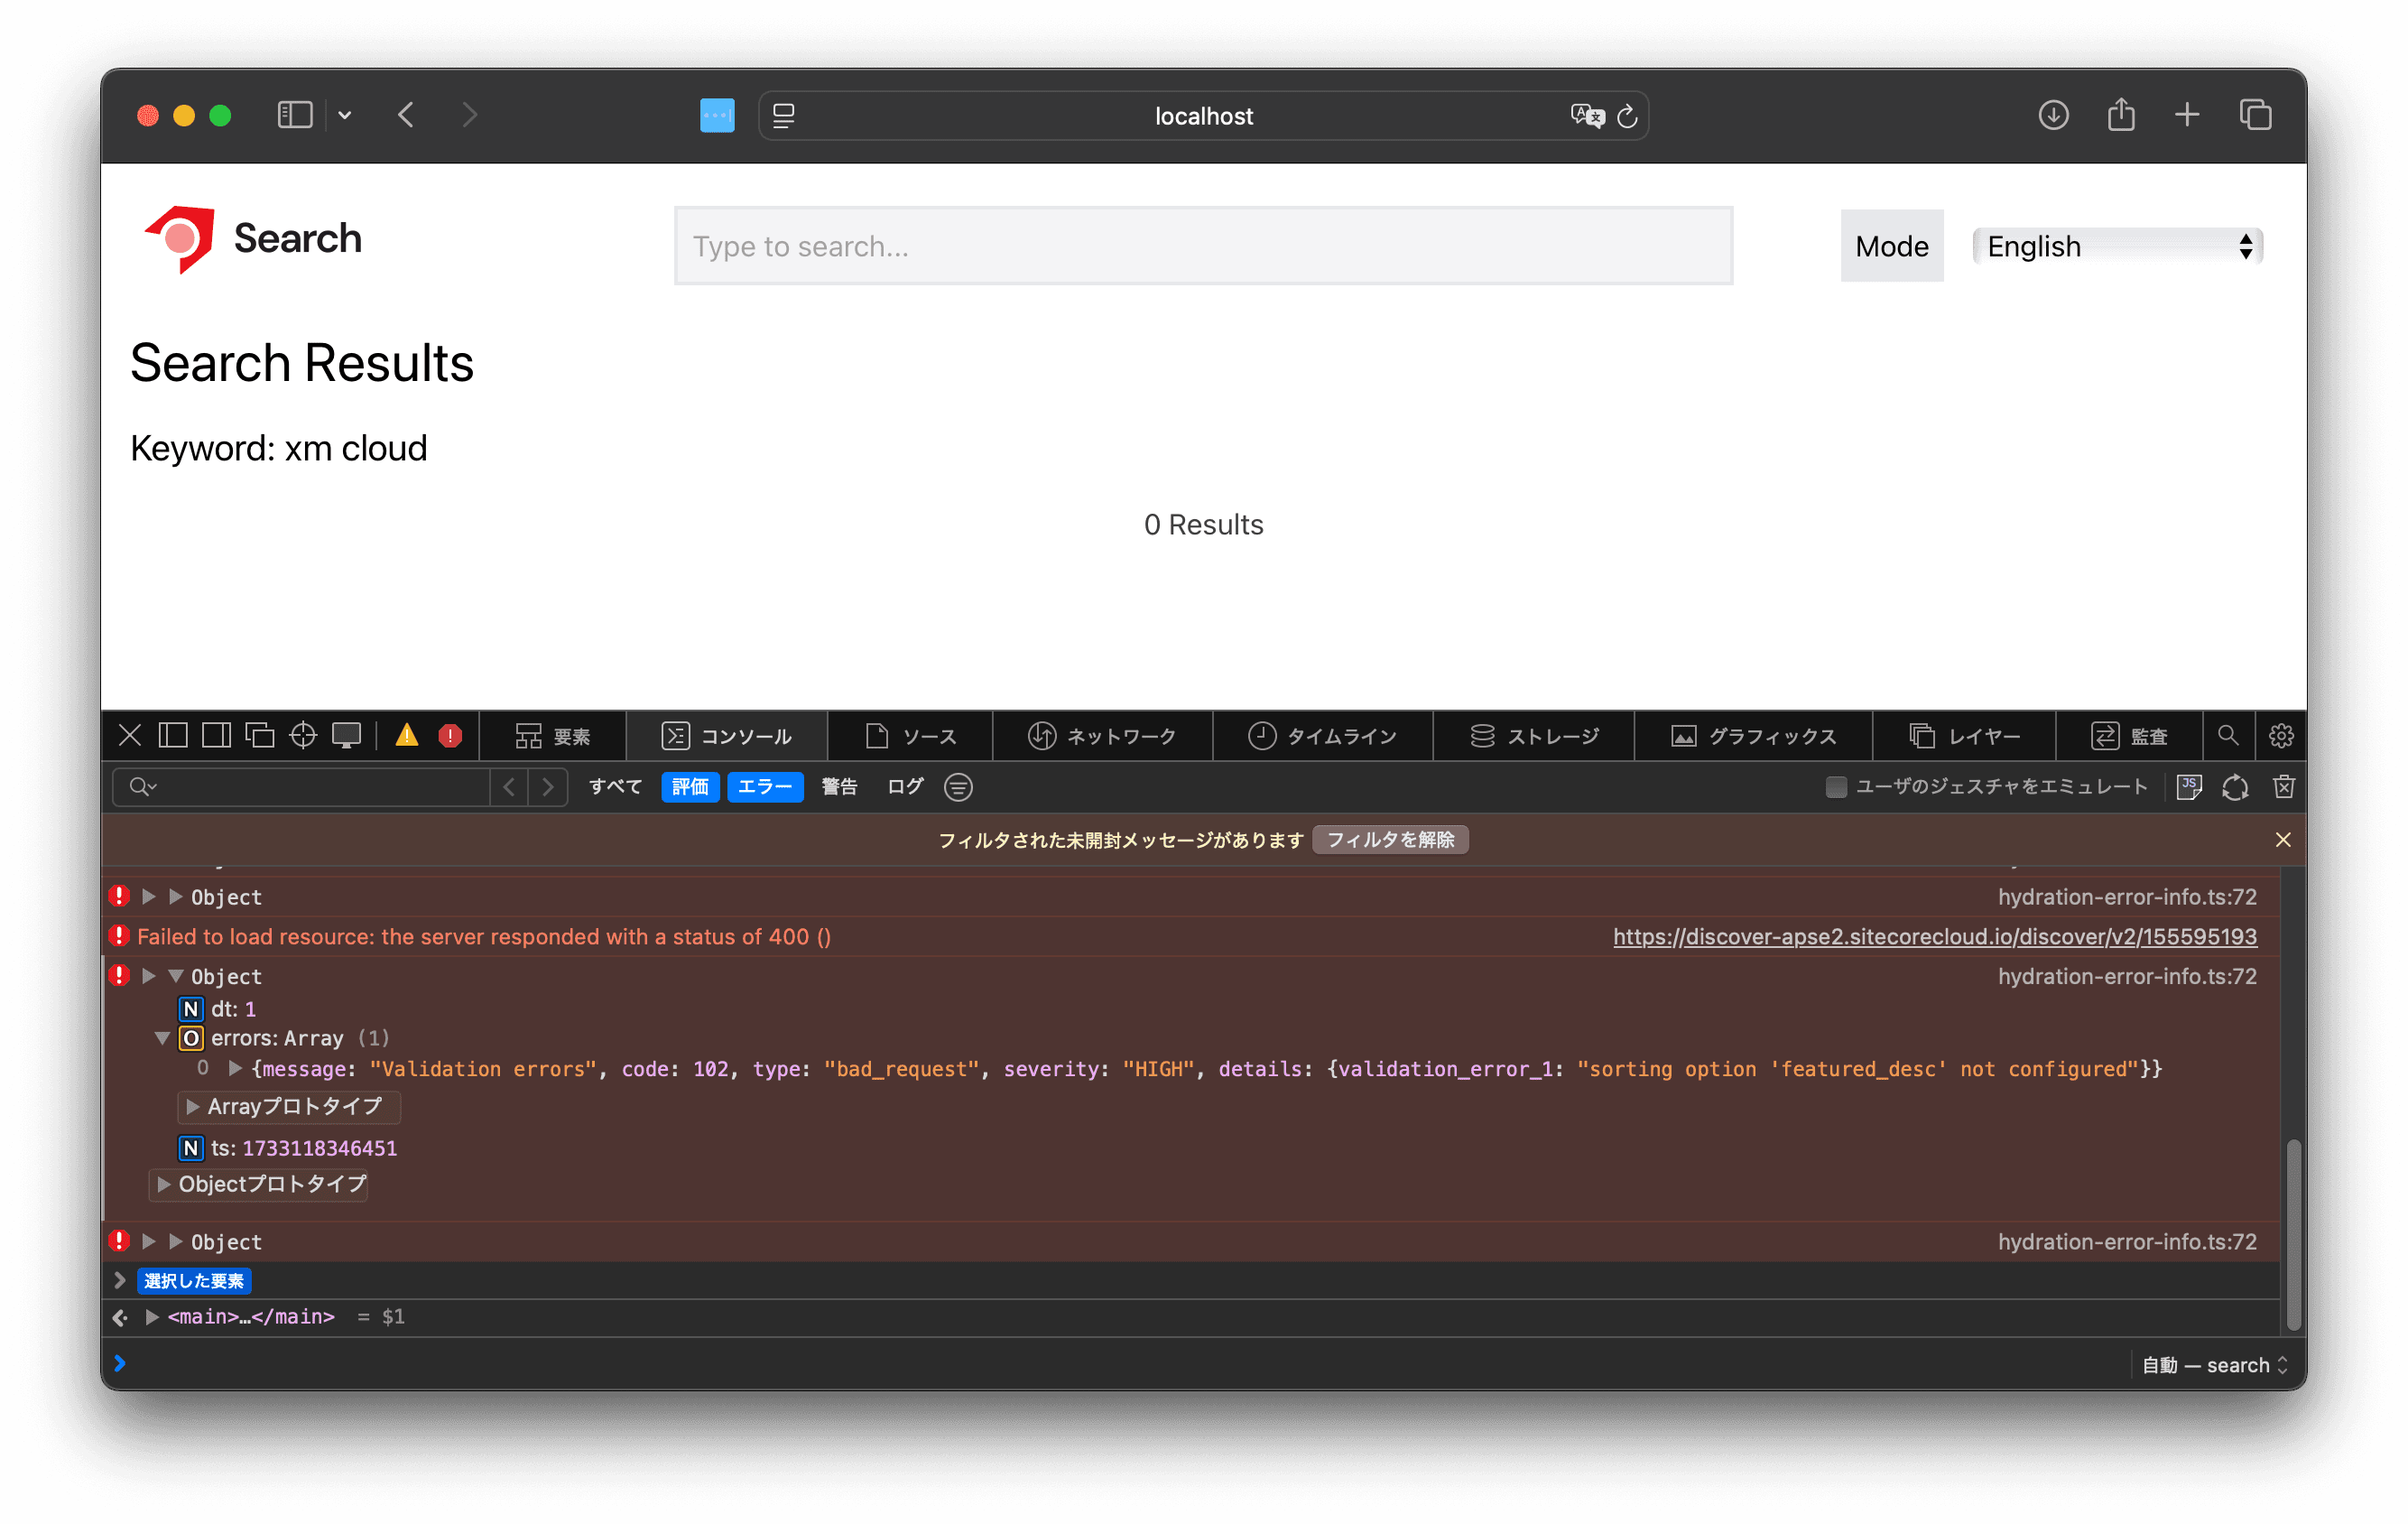The width and height of the screenshot is (2408, 1524).
Task: Open the discover-apse2.sitecorecloud.io link
Action: point(1934,937)
